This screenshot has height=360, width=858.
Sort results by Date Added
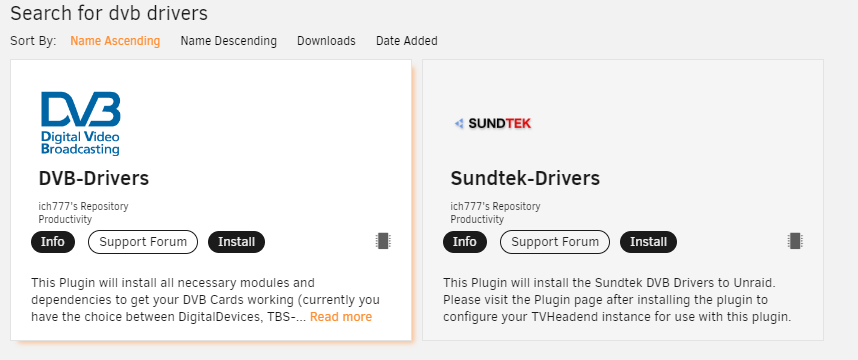pyautogui.click(x=407, y=41)
